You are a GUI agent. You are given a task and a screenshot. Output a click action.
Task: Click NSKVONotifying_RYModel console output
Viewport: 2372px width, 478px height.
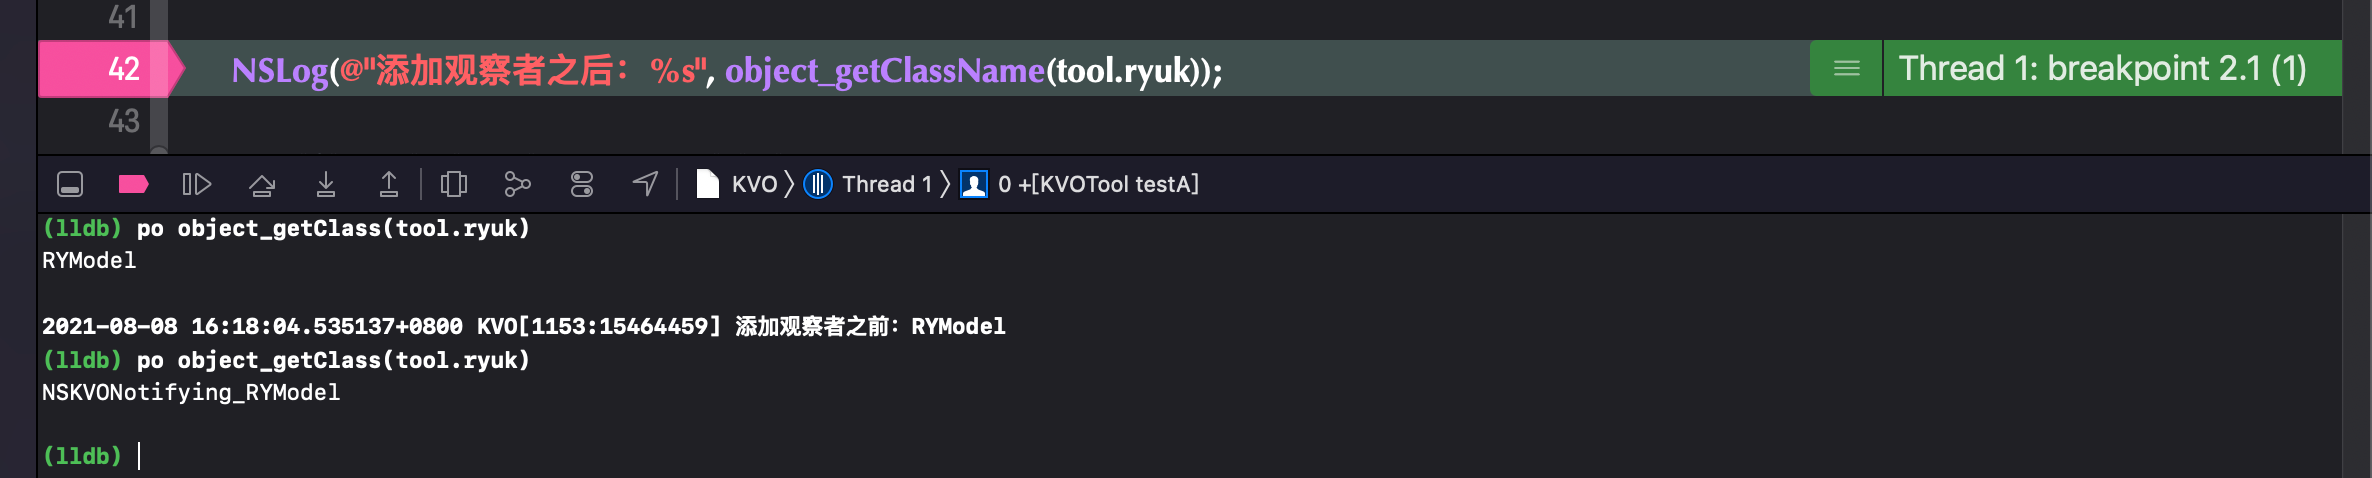click(x=191, y=392)
